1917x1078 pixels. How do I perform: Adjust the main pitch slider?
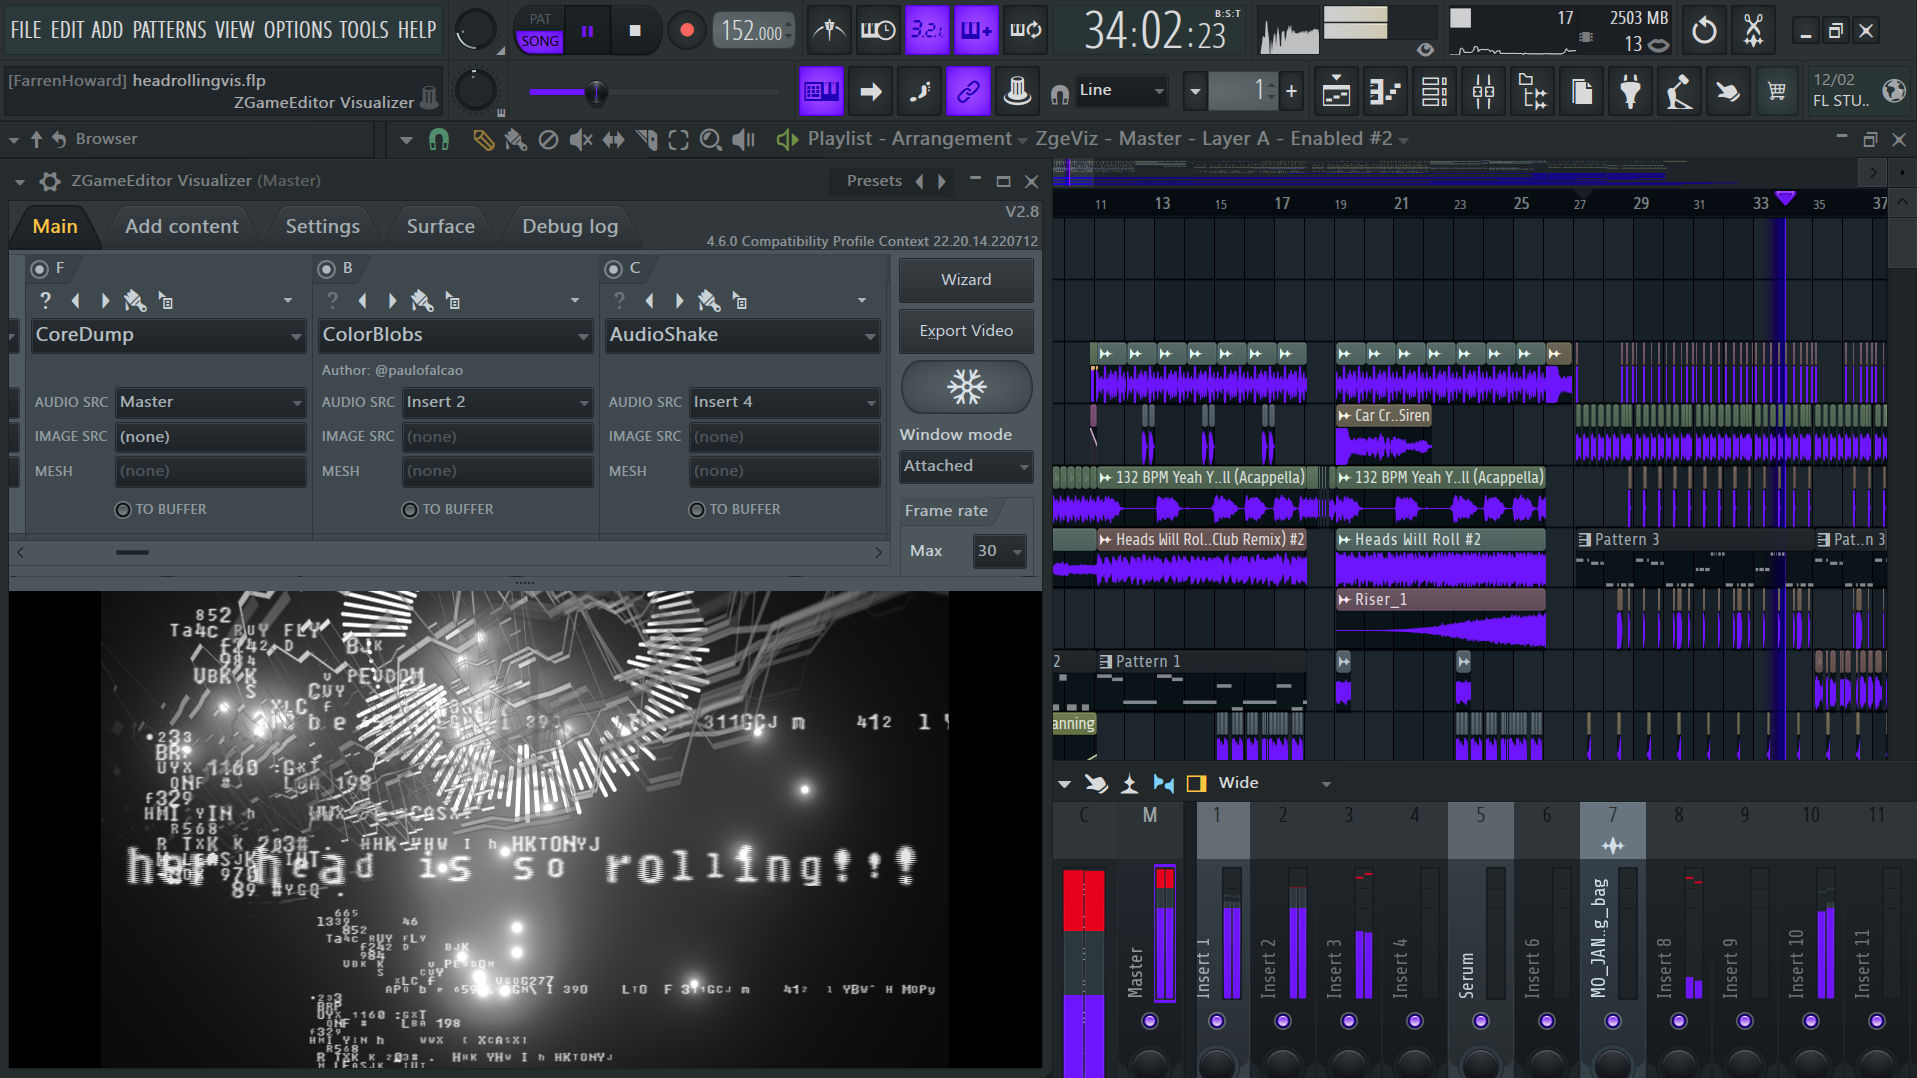[x=596, y=92]
